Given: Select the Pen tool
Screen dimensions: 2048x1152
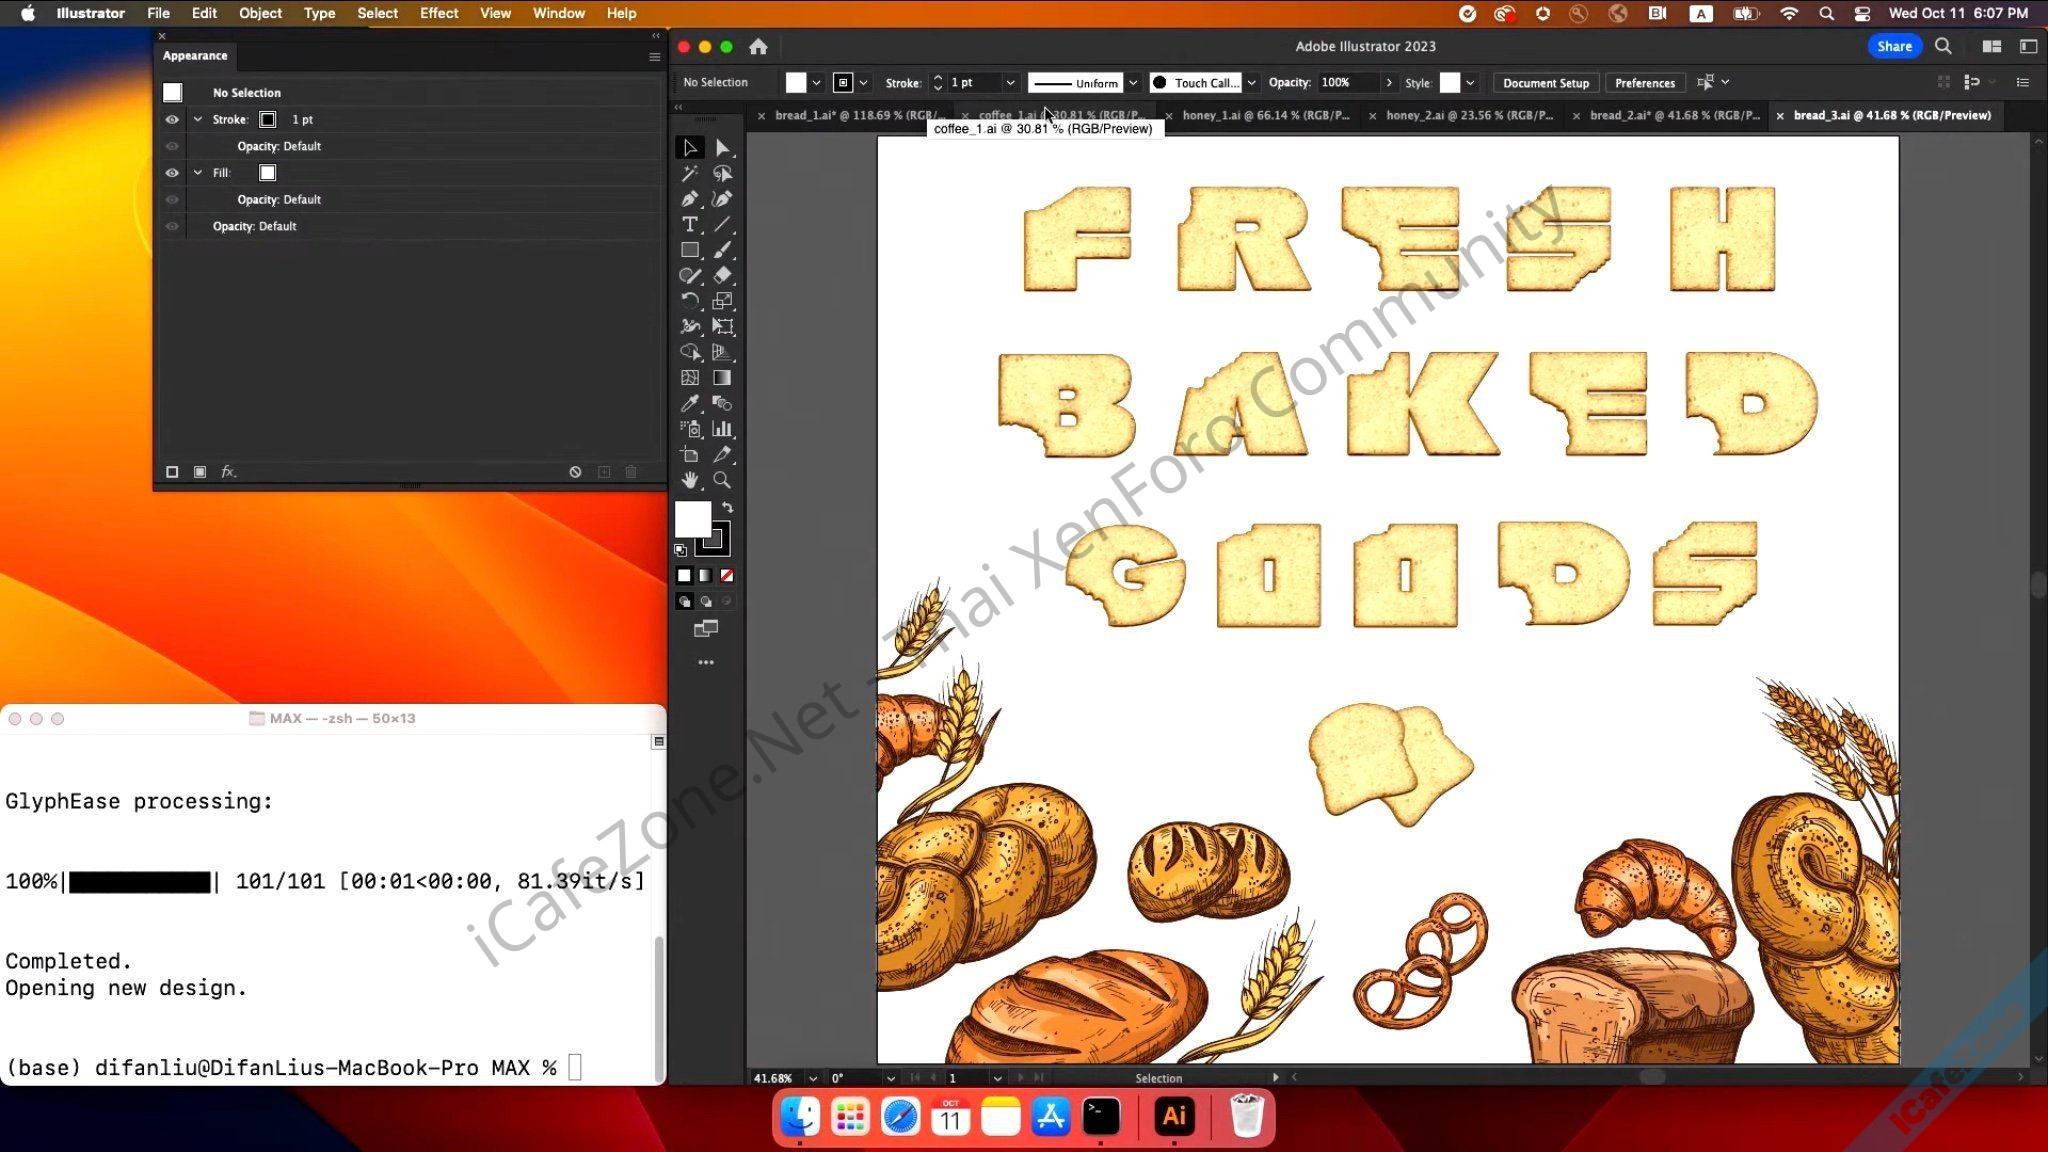Looking at the screenshot, I should click(689, 199).
